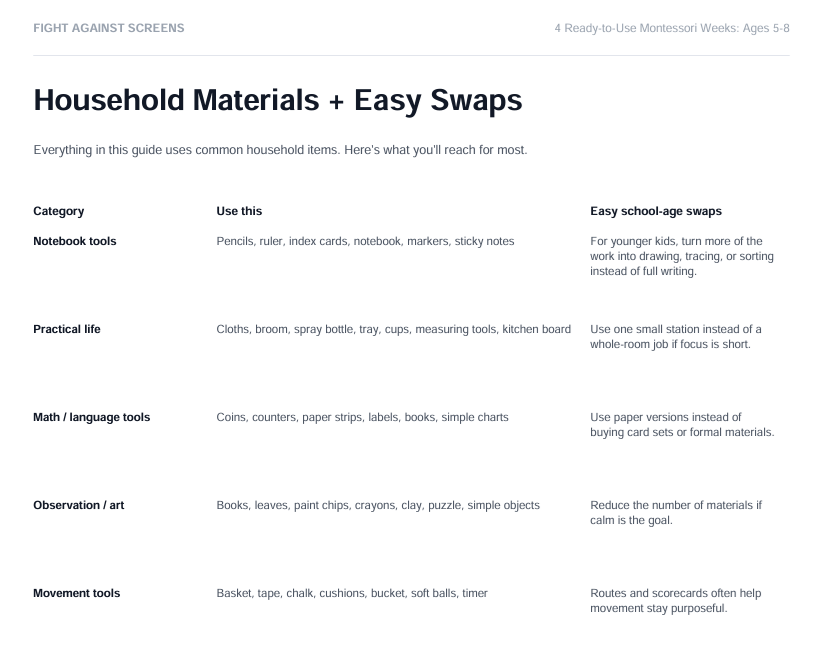This screenshot has height=658, width=830.
Task: Click the Easy school-age swaps column header
Action: [x=656, y=211]
